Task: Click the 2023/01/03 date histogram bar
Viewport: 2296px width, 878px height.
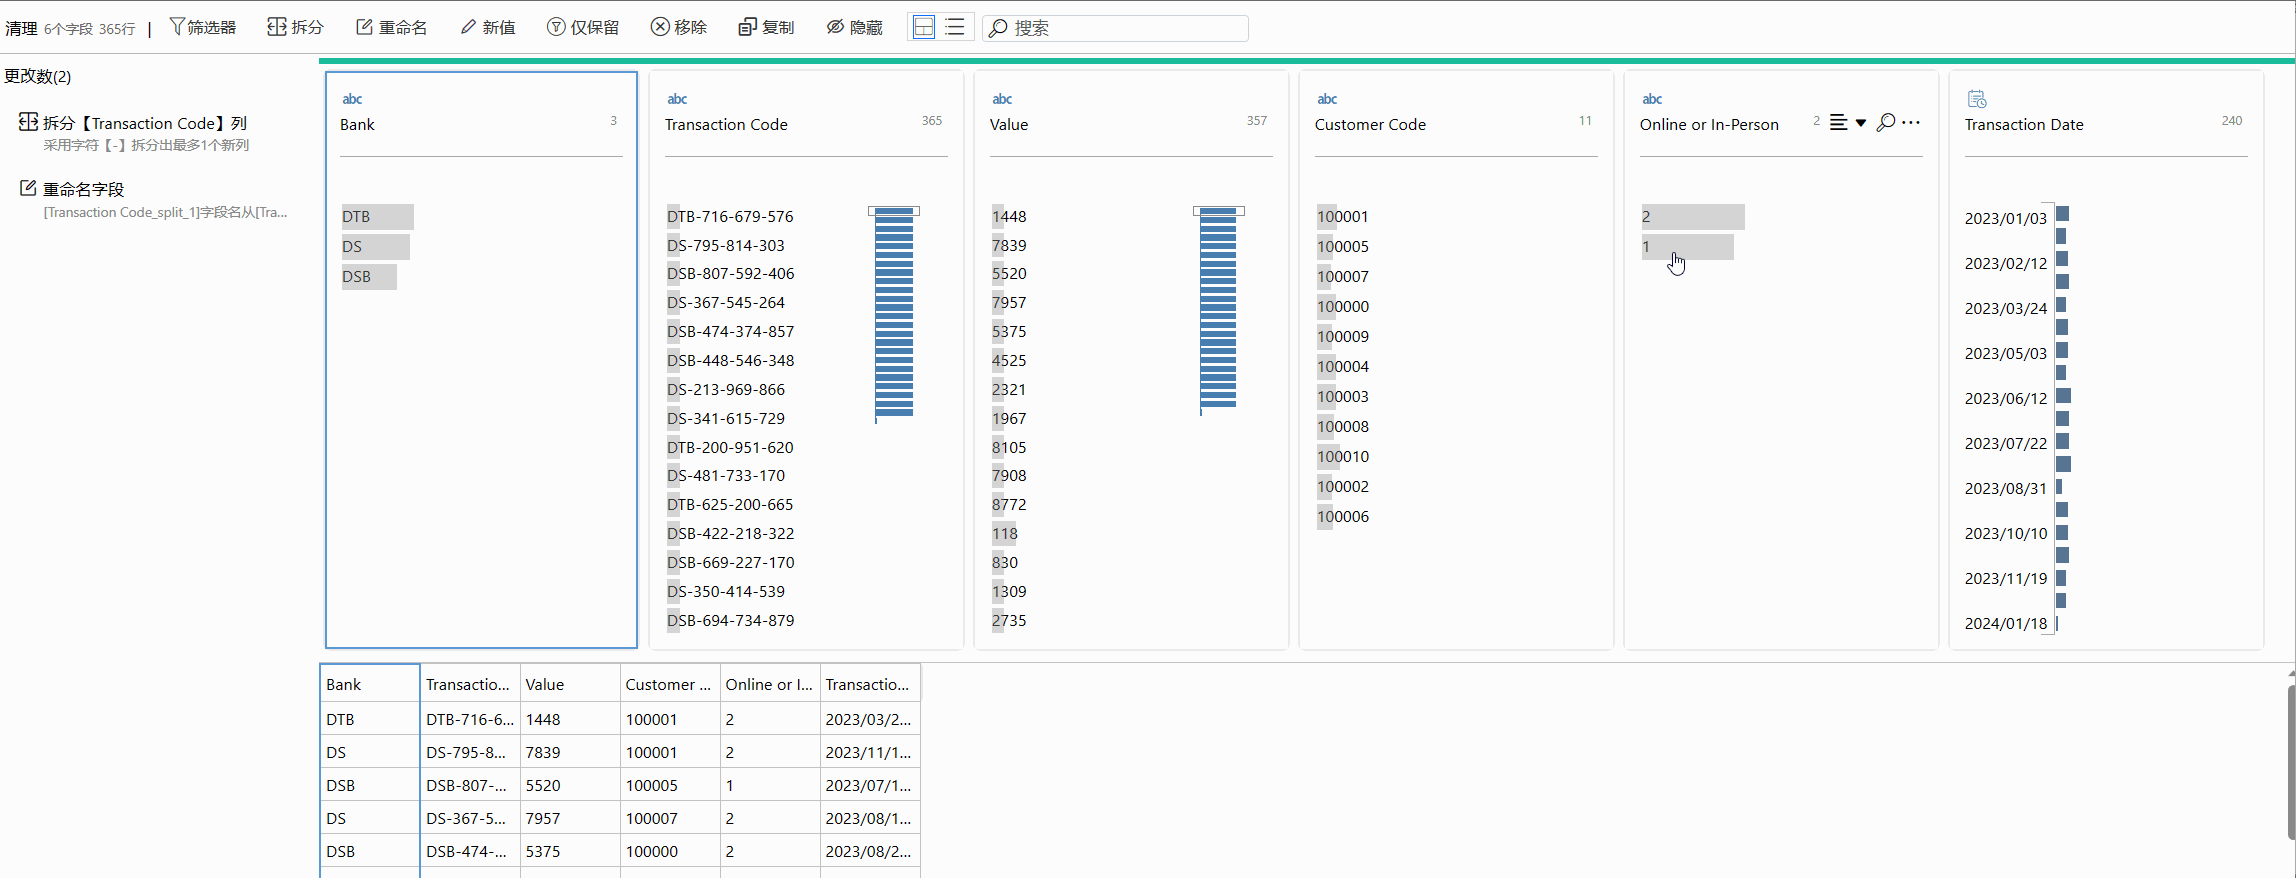Action: [2063, 214]
